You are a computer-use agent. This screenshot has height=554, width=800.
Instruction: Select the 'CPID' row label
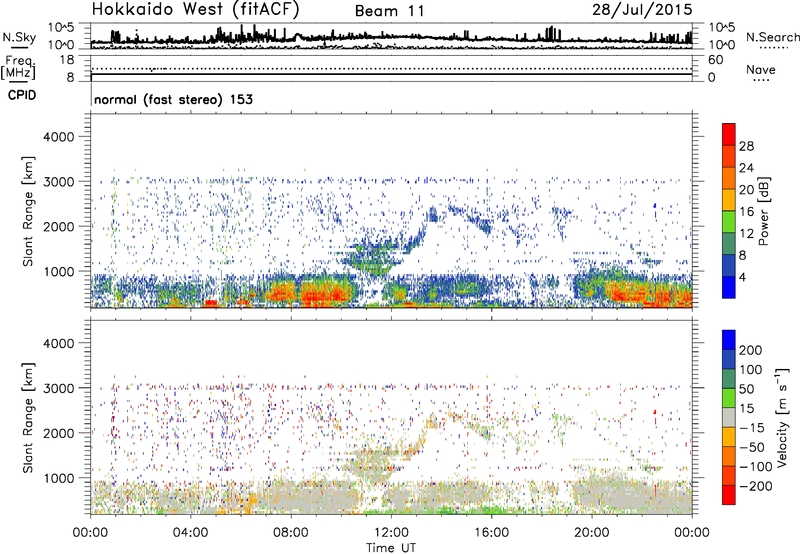[22, 95]
